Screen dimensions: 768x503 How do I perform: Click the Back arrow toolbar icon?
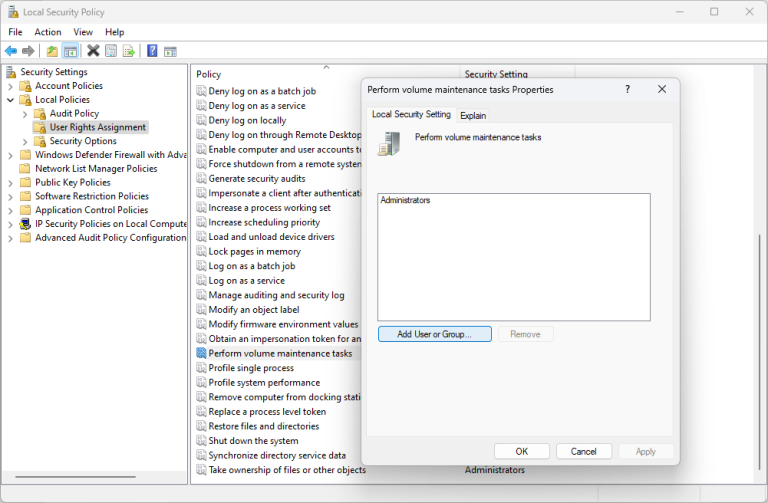[11, 51]
